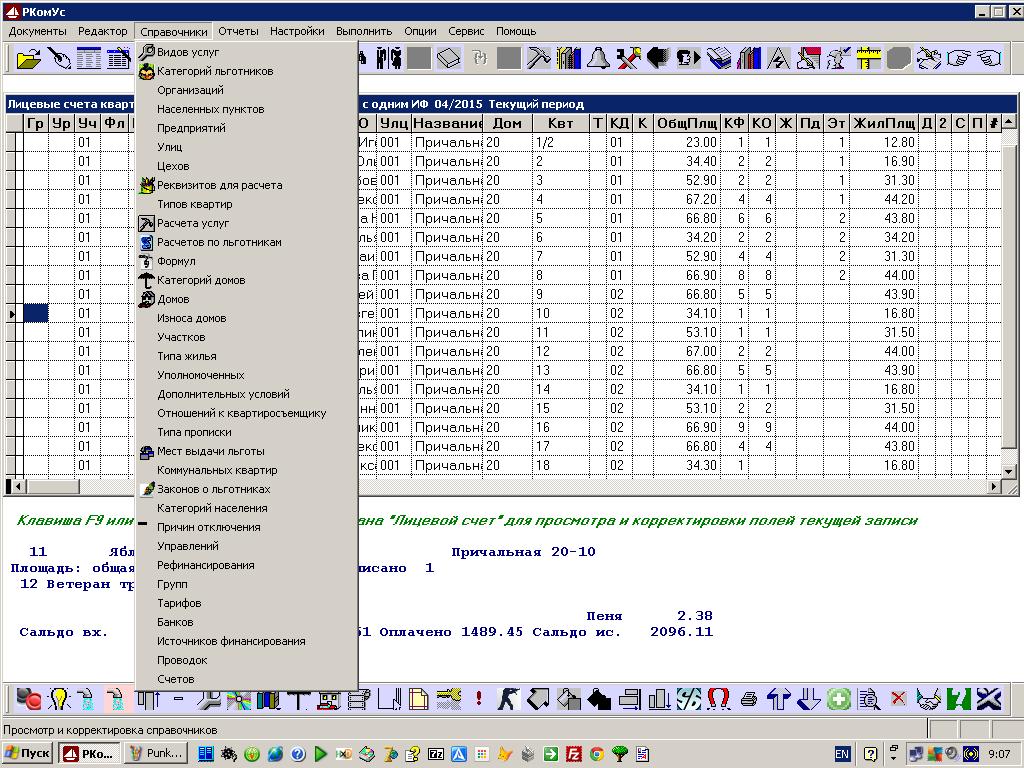Screen dimensions: 1024x768
Task: Click the Пуск start button
Action: point(28,753)
